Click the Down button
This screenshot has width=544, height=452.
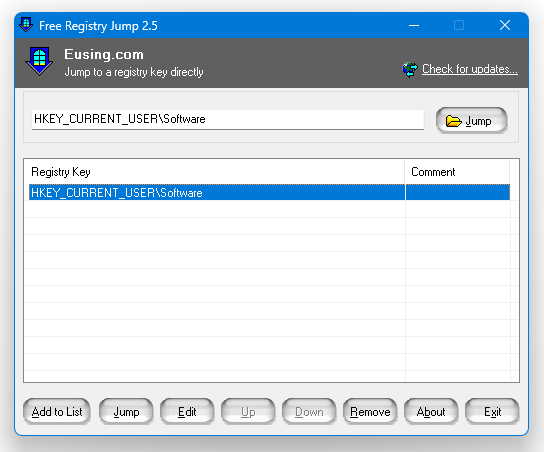pos(309,411)
